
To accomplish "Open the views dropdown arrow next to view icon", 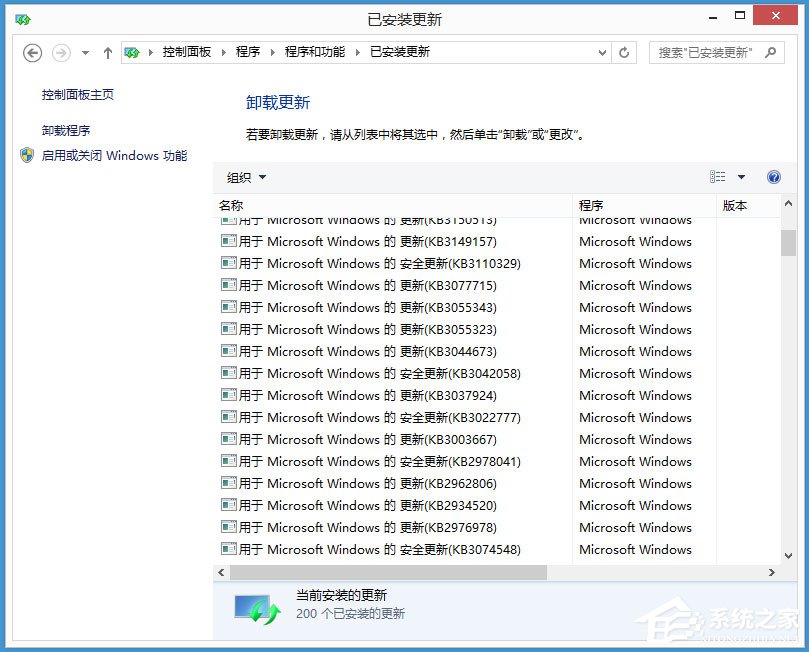I will [741, 177].
